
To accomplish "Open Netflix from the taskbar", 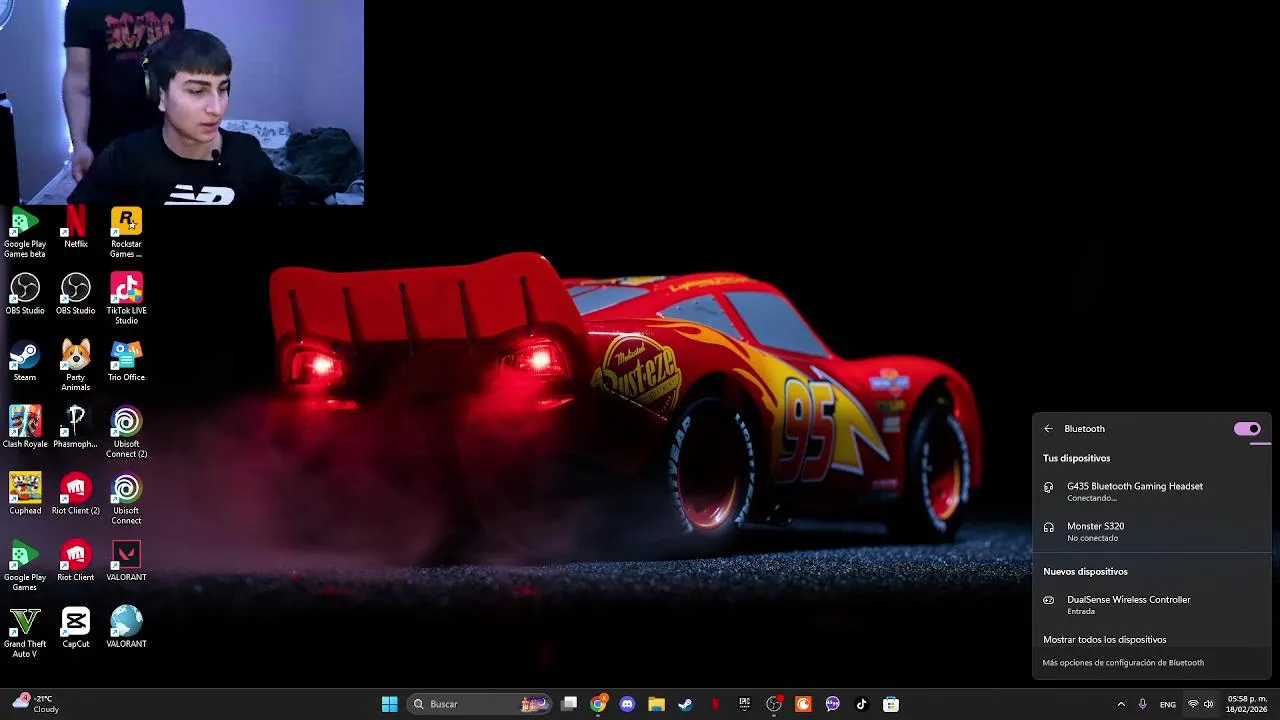I will pyautogui.click(x=715, y=704).
